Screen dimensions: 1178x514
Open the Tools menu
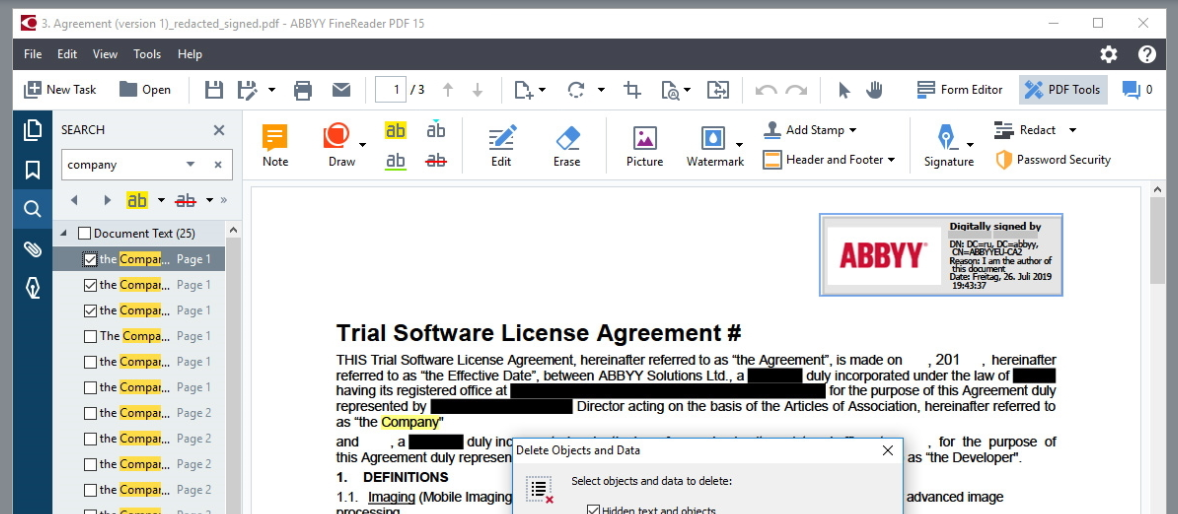click(x=147, y=54)
